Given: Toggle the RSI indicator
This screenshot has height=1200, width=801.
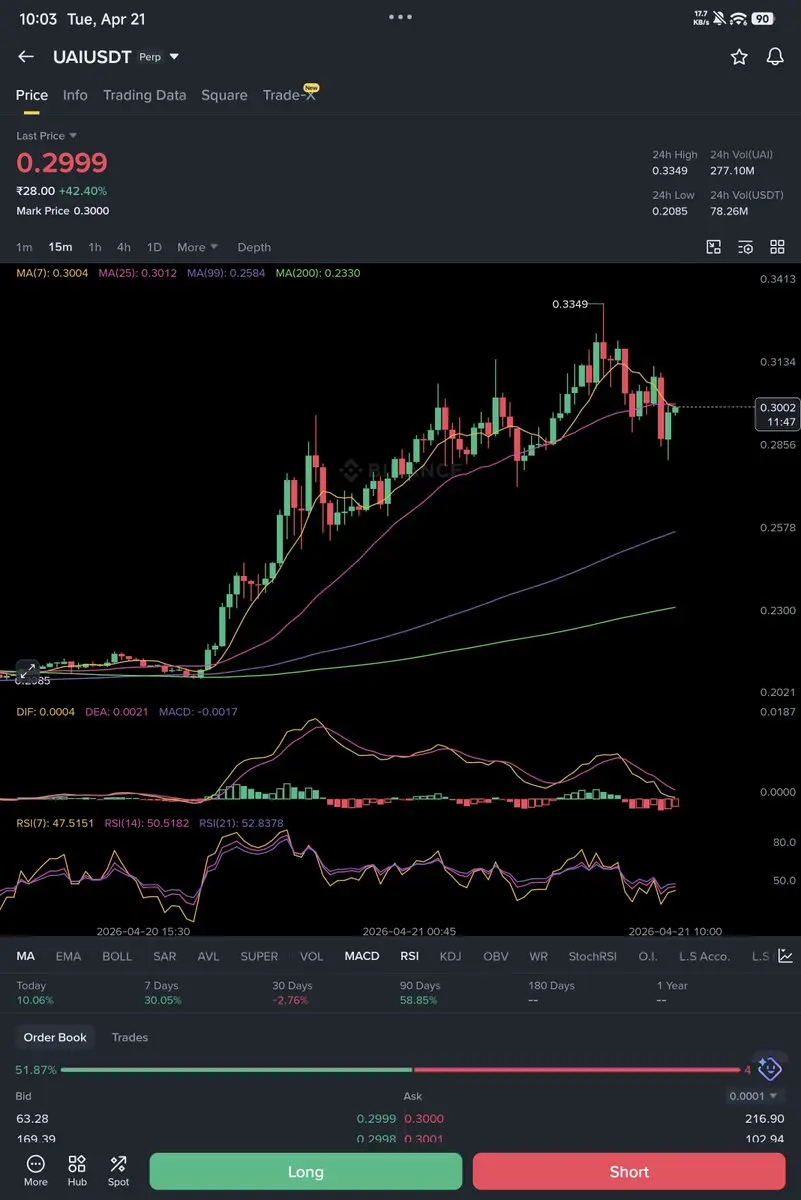Looking at the screenshot, I should click(x=409, y=956).
